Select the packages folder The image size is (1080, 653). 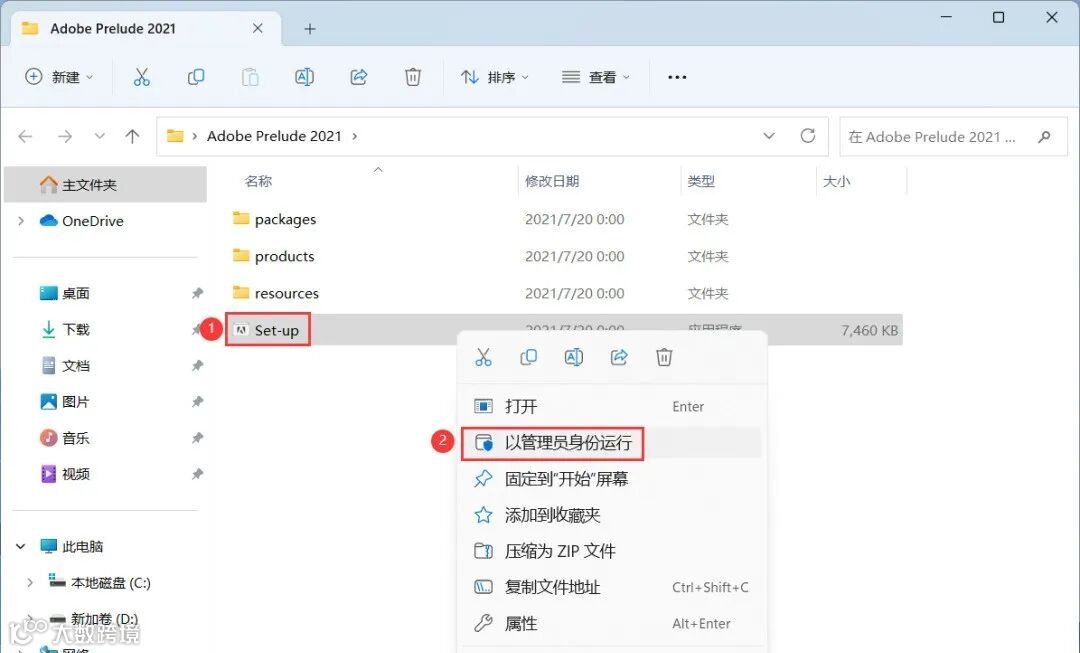tap(285, 219)
